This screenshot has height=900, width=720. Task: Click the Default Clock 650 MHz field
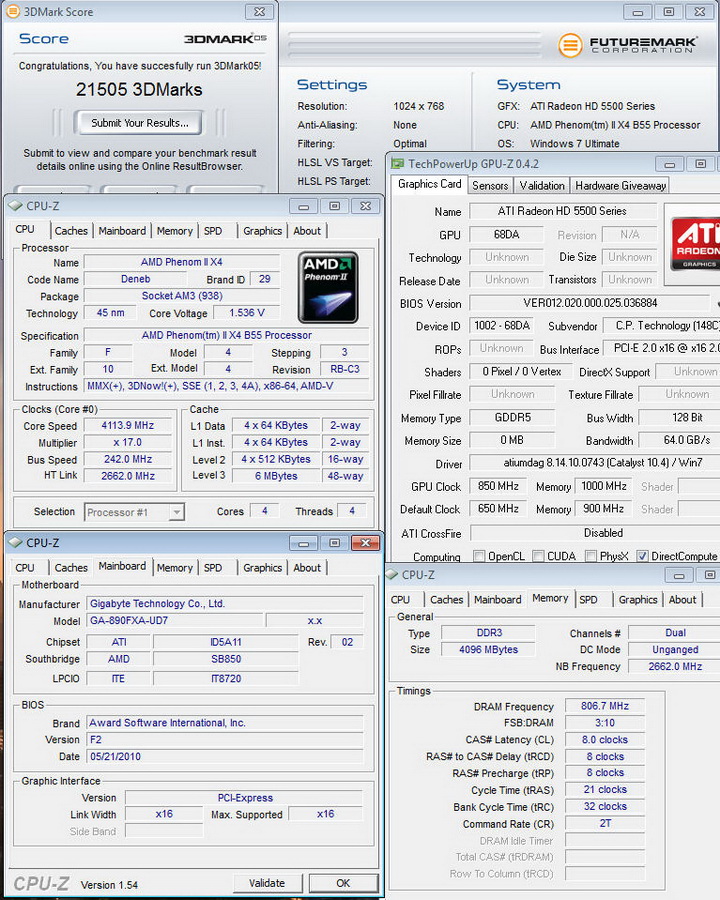click(497, 509)
